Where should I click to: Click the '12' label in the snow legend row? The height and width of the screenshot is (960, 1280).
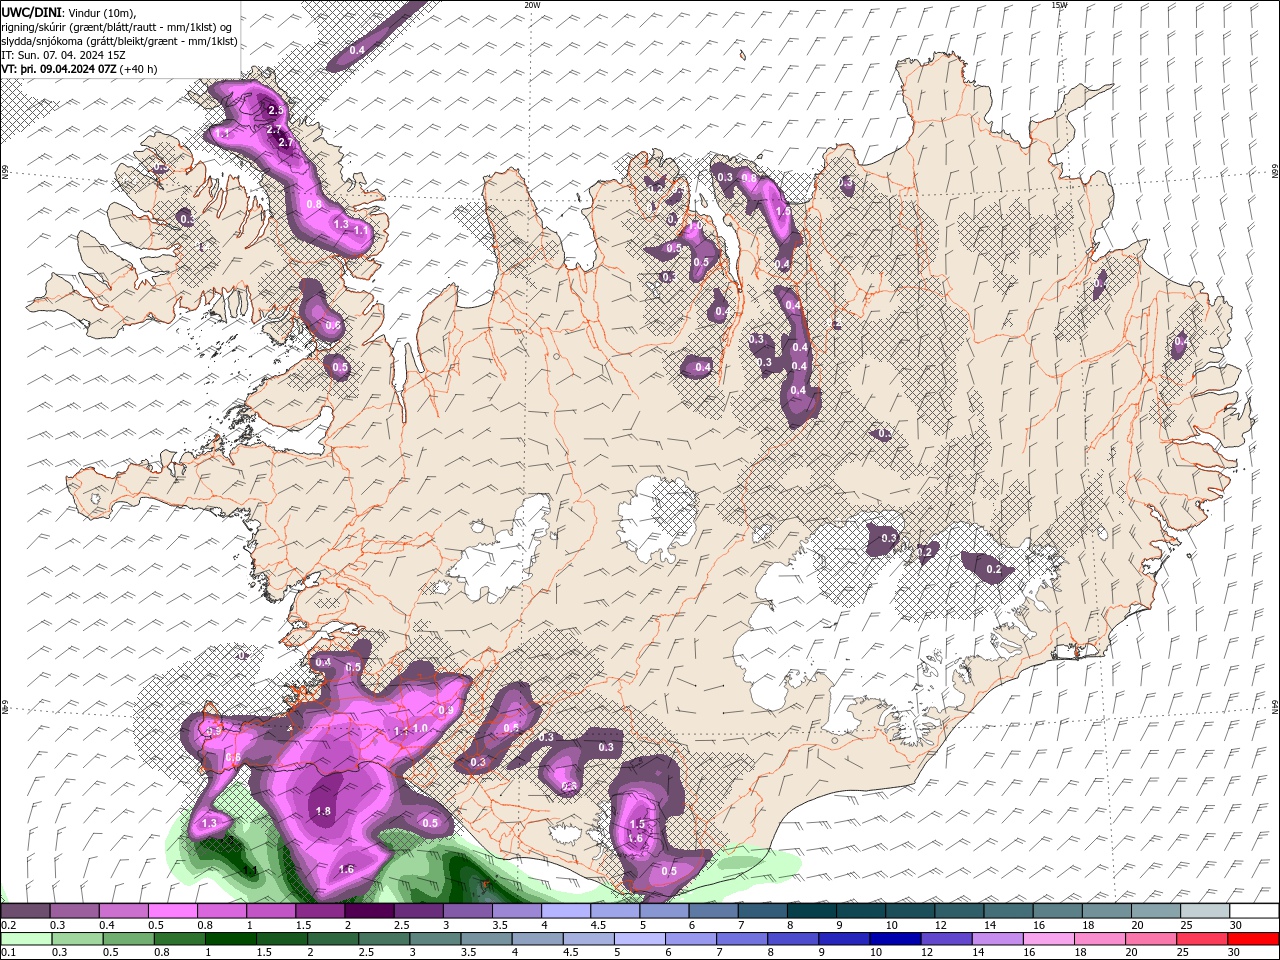click(941, 925)
